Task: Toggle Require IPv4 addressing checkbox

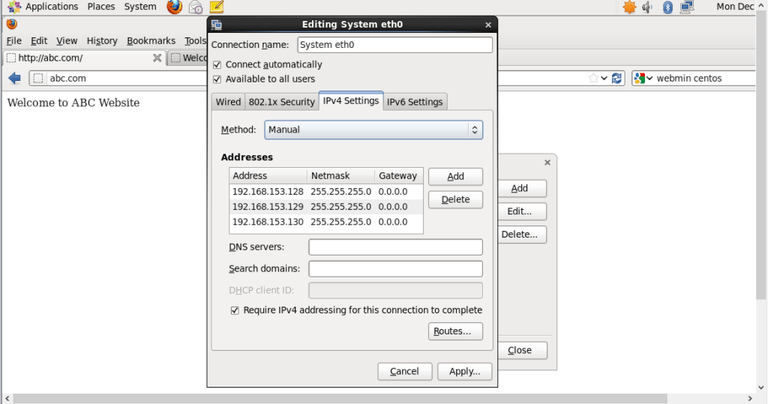Action: pos(235,310)
